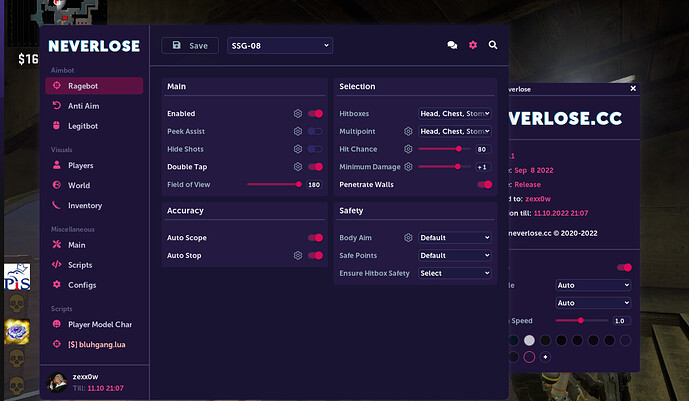Click the Save button
This screenshot has width=689, height=401.
190,46
